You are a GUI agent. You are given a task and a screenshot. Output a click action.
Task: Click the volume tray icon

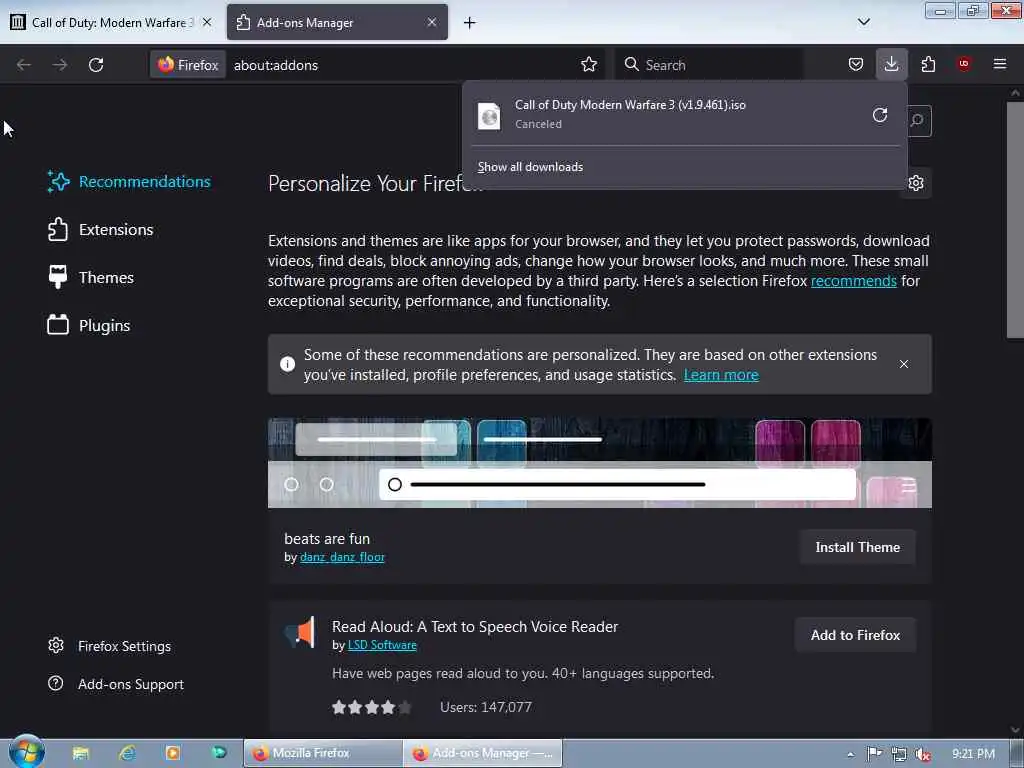923,754
